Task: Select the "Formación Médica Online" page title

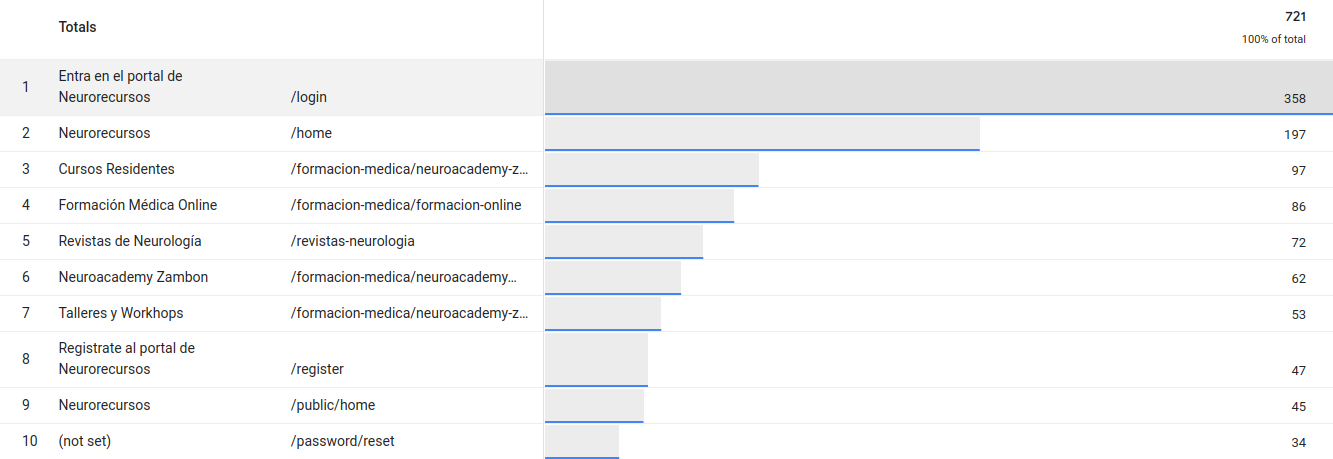Action: (137, 205)
